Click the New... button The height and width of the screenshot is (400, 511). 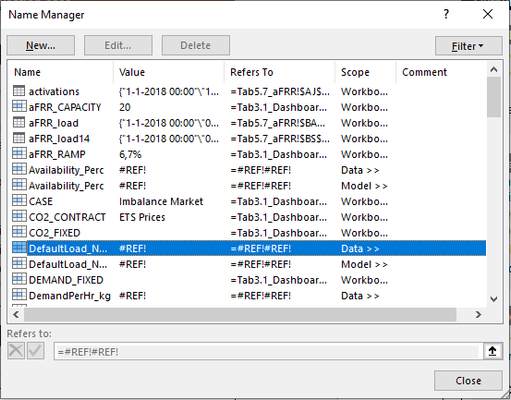41,45
